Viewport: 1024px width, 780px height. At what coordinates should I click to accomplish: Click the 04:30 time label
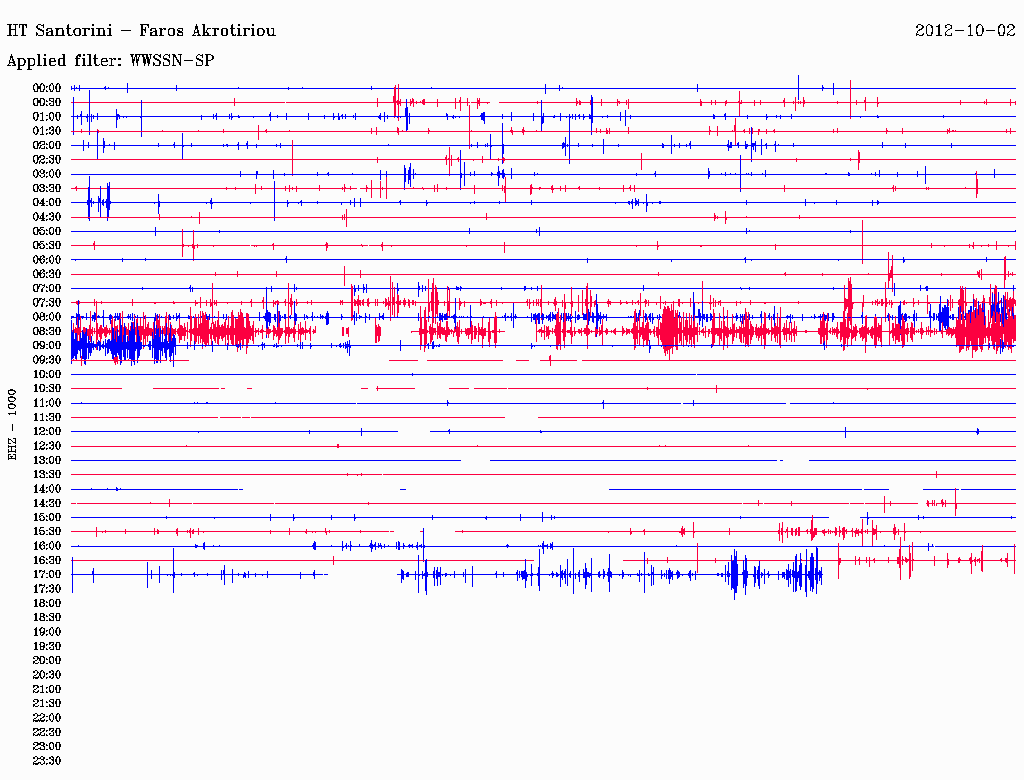coord(47,218)
